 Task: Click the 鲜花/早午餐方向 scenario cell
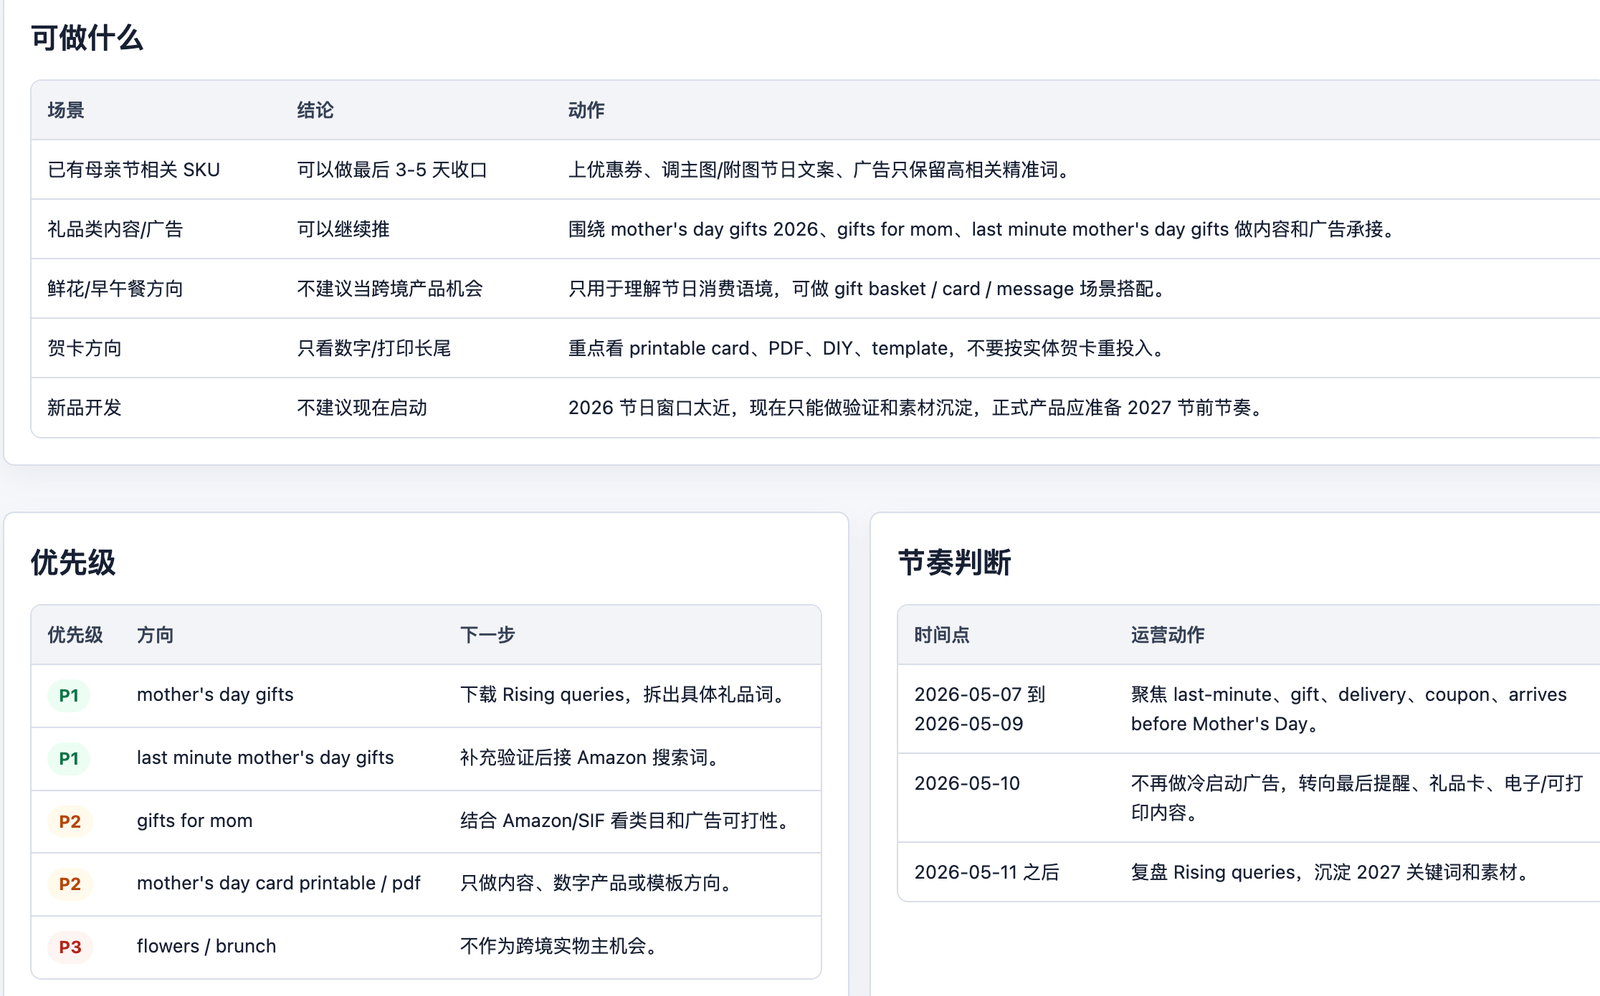[115, 289]
